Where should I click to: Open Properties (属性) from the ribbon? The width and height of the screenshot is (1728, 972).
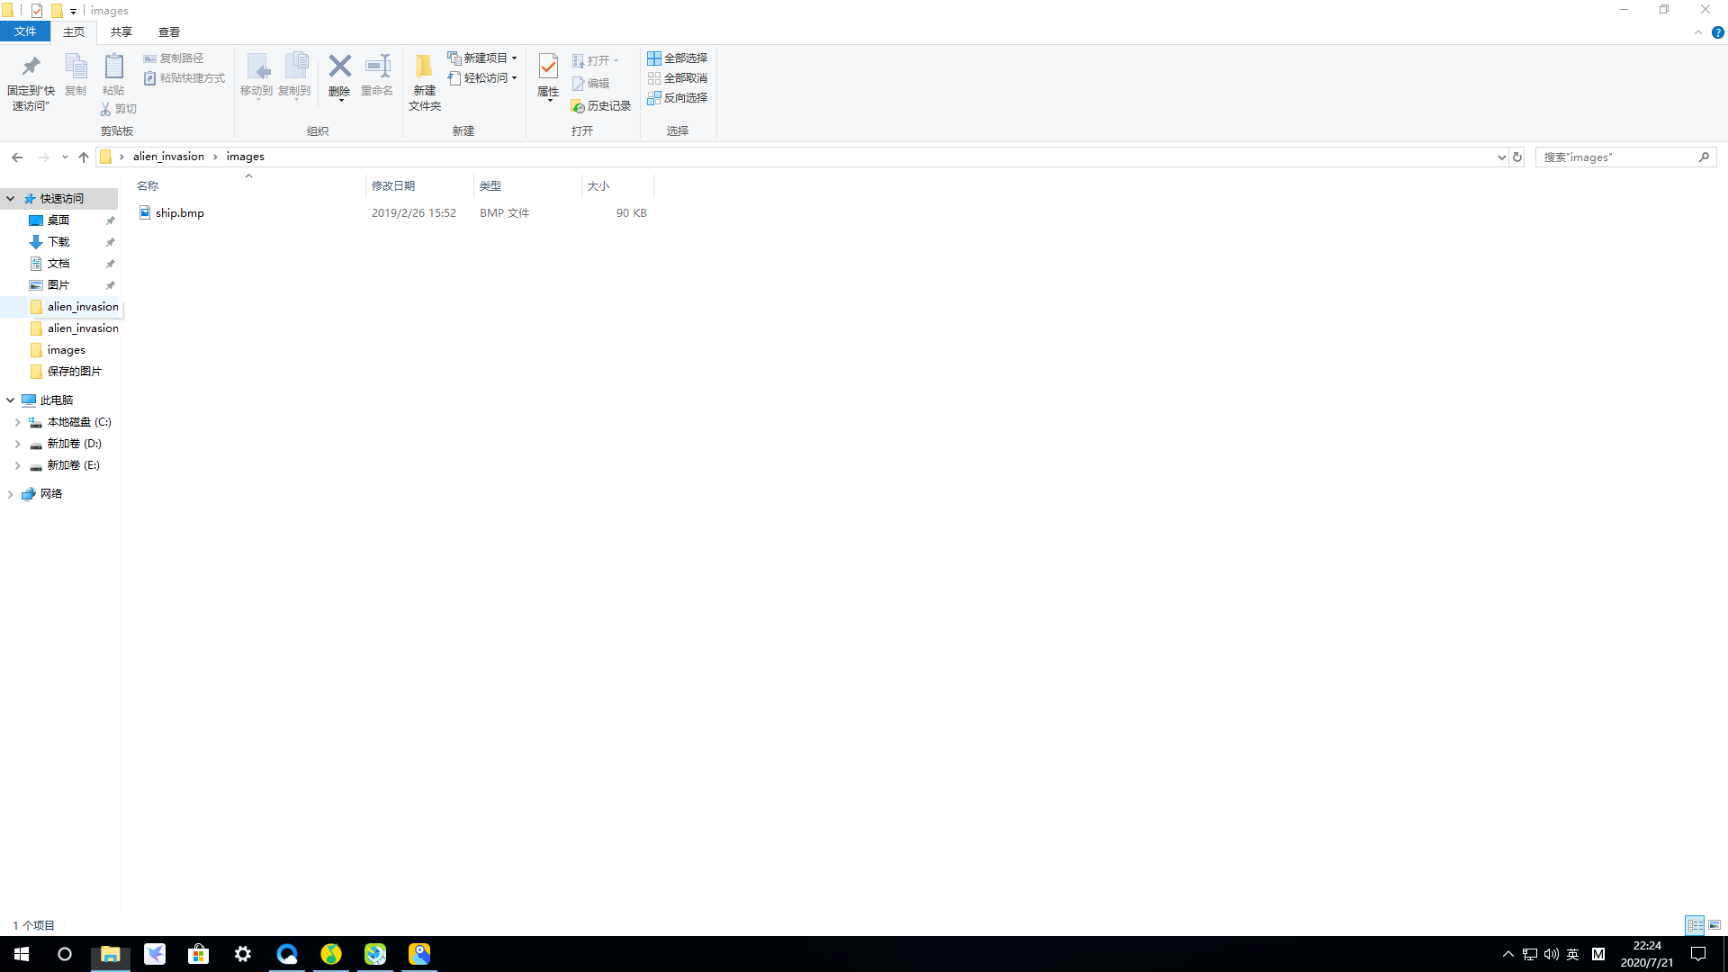[548, 76]
